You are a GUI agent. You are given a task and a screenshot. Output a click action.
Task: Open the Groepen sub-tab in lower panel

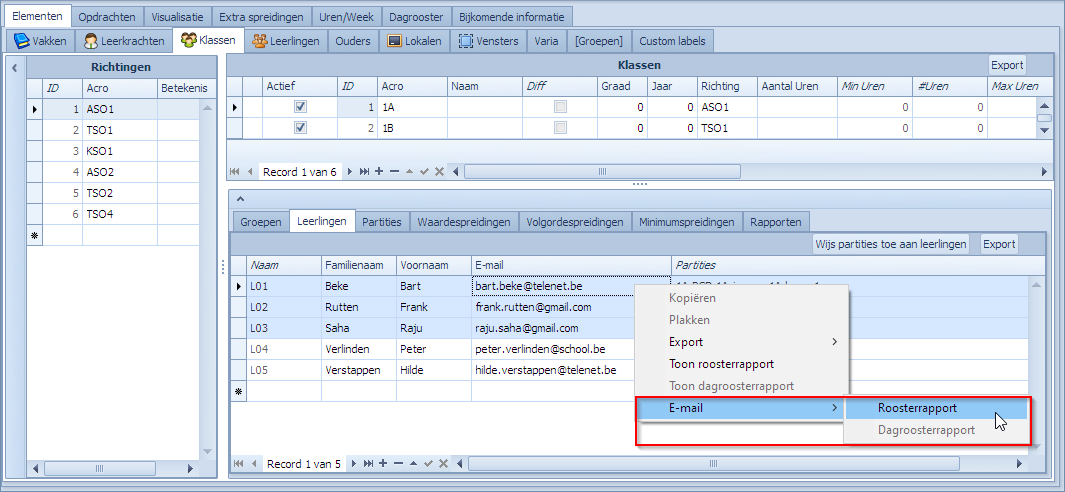click(x=261, y=222)
